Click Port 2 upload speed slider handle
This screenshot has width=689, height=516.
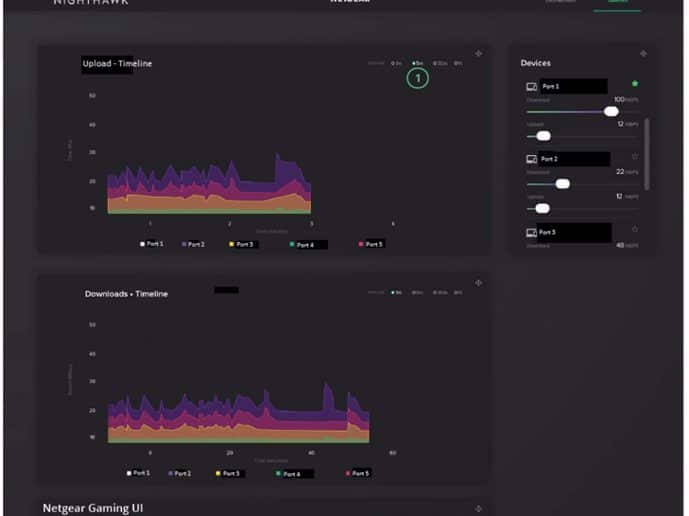coord(543,208)
